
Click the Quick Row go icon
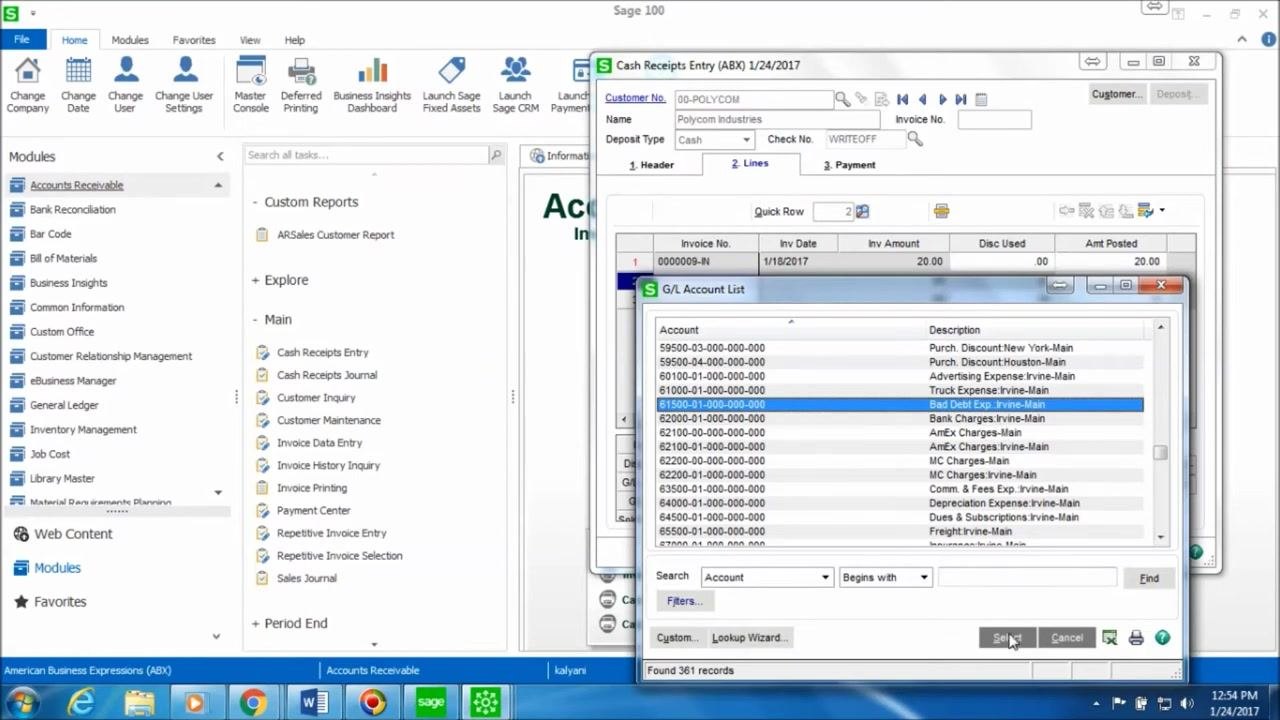[862, 212]
